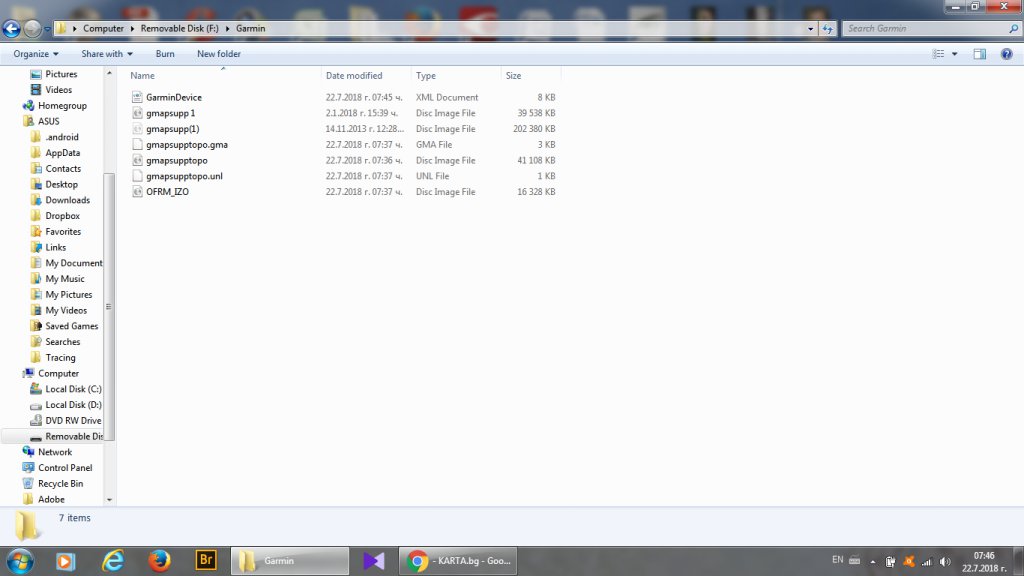Screen dimensions: 1024x576
Task: Open the Organize menu
Action: tap(35, 54)
